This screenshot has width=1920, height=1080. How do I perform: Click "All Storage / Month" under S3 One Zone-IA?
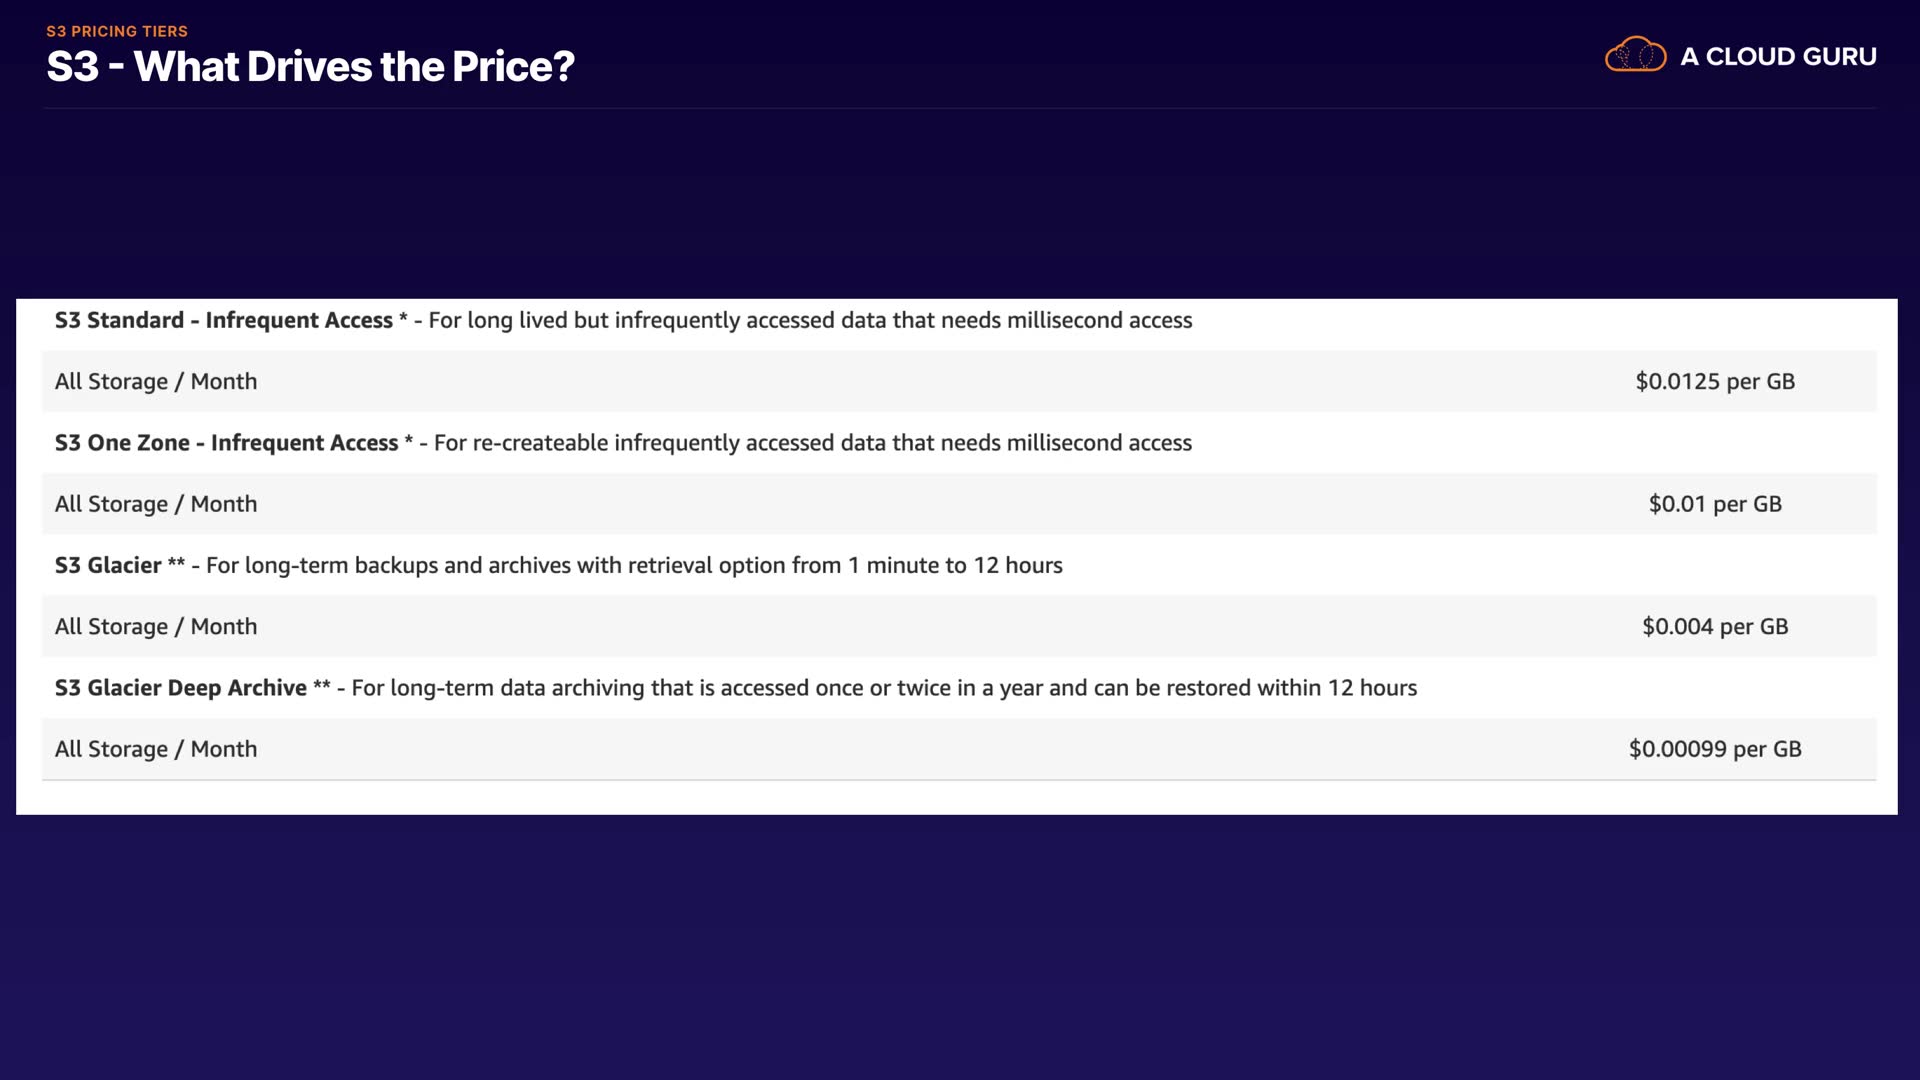[x=156, y=504]
